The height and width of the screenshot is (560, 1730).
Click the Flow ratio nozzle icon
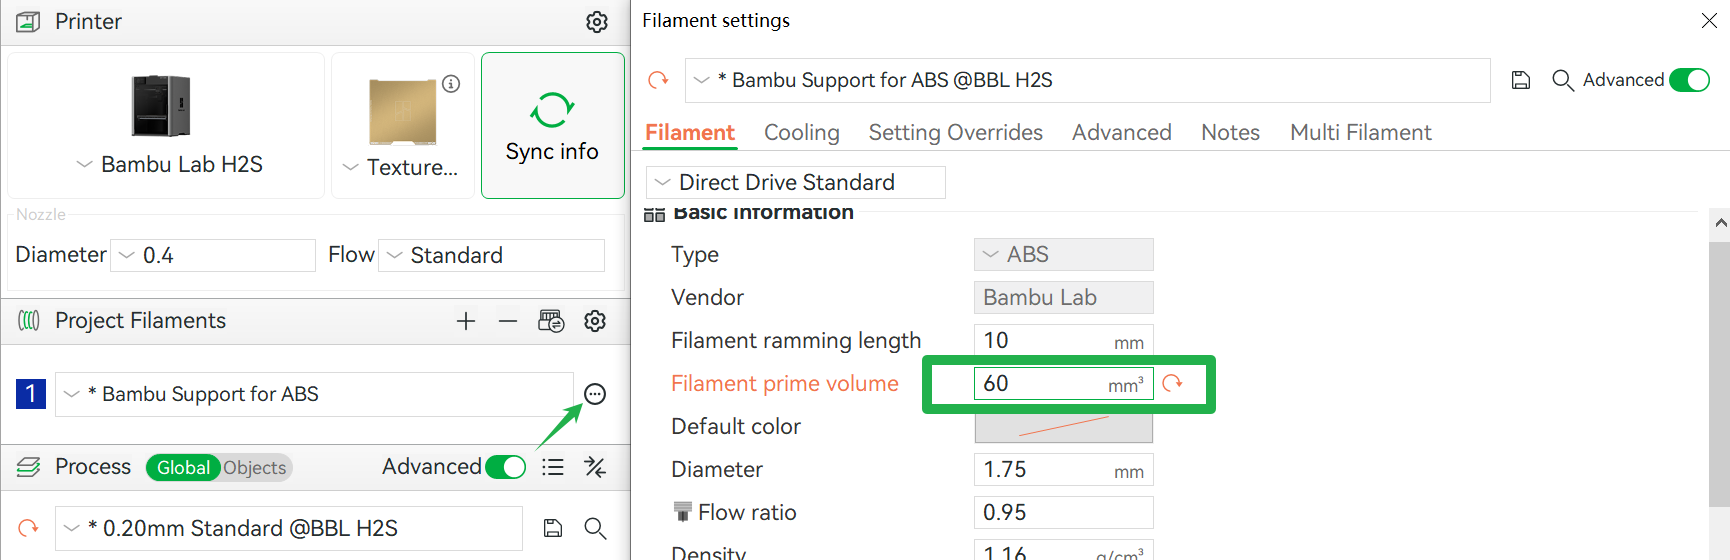683,512
